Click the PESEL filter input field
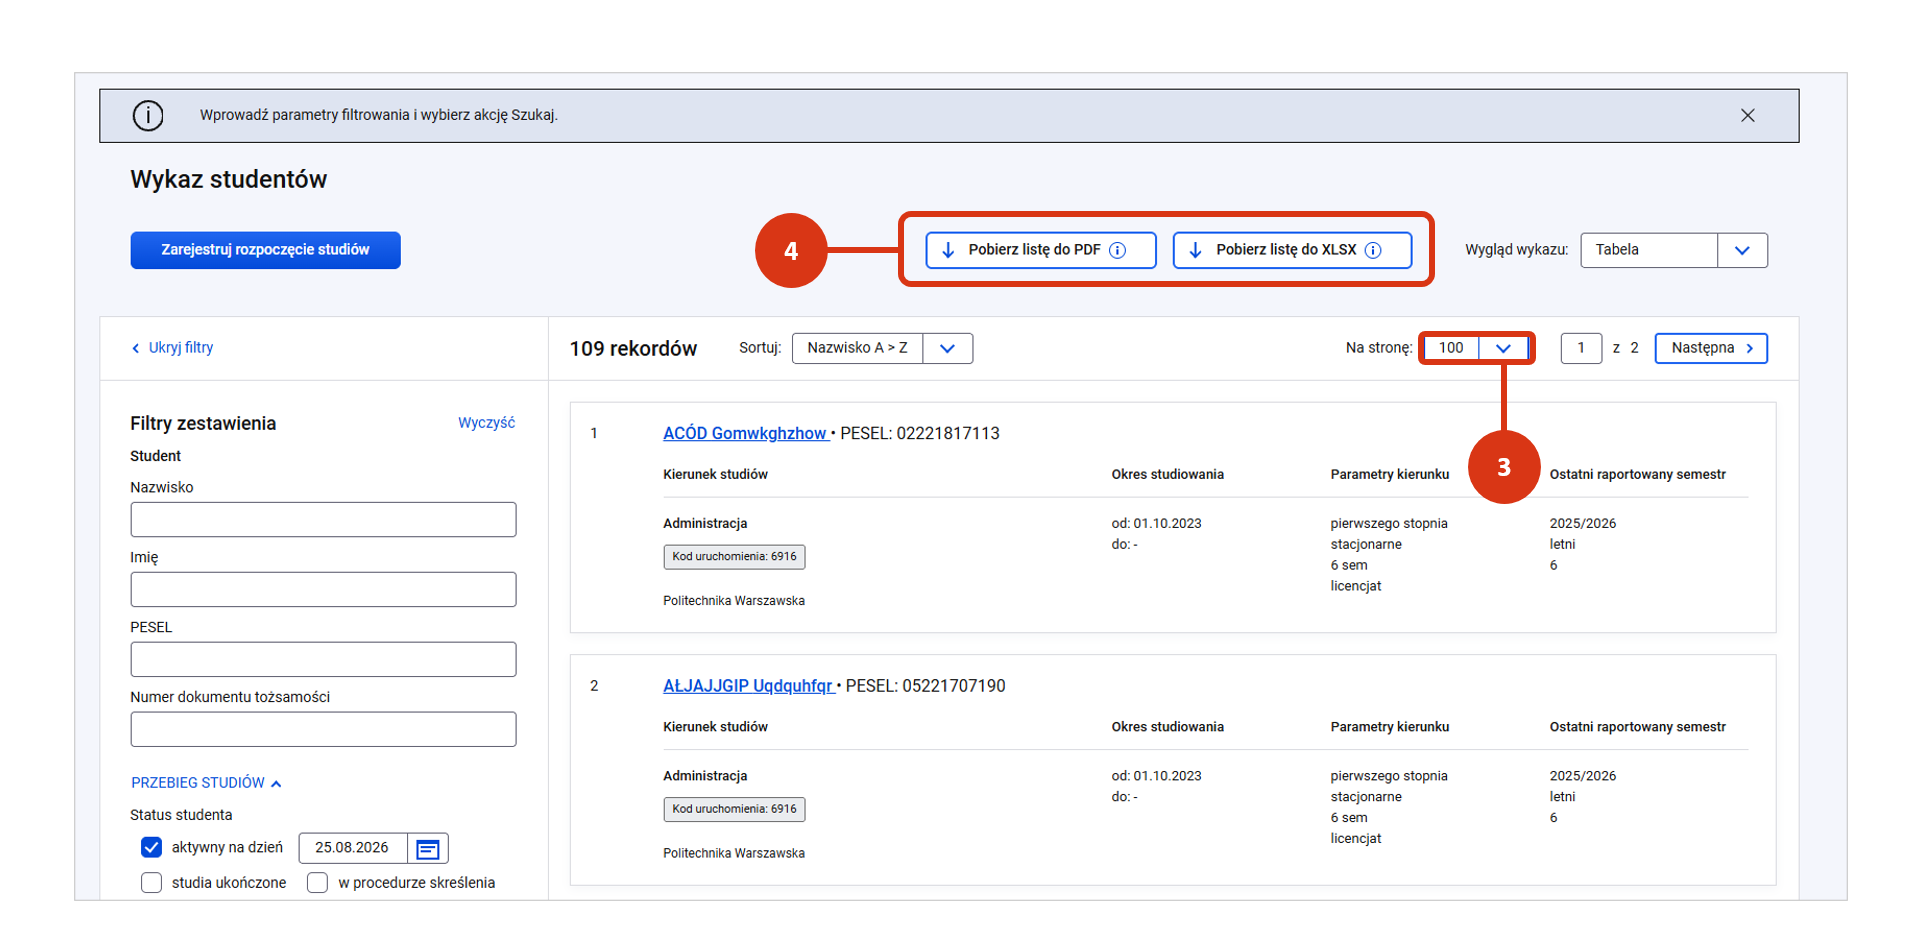The width and height of the screenshot is (1919, 952). tap(323, 660)
